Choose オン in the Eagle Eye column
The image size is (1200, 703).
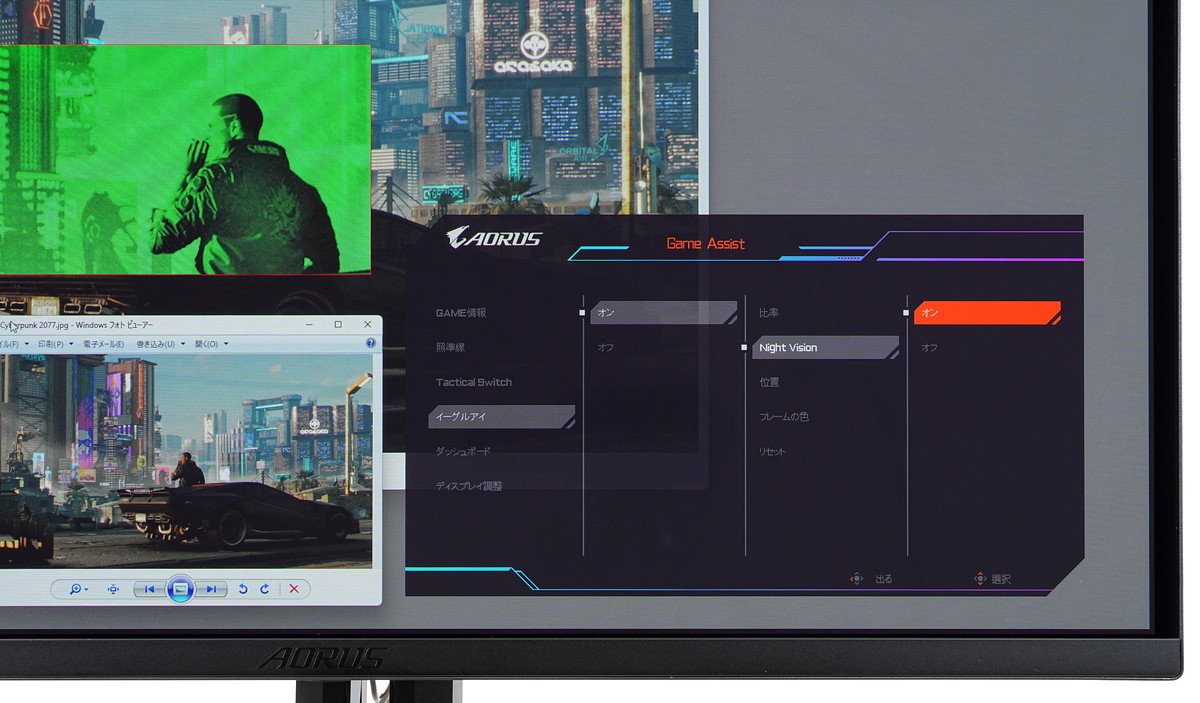pyautogui.click(x=664, y=313)
